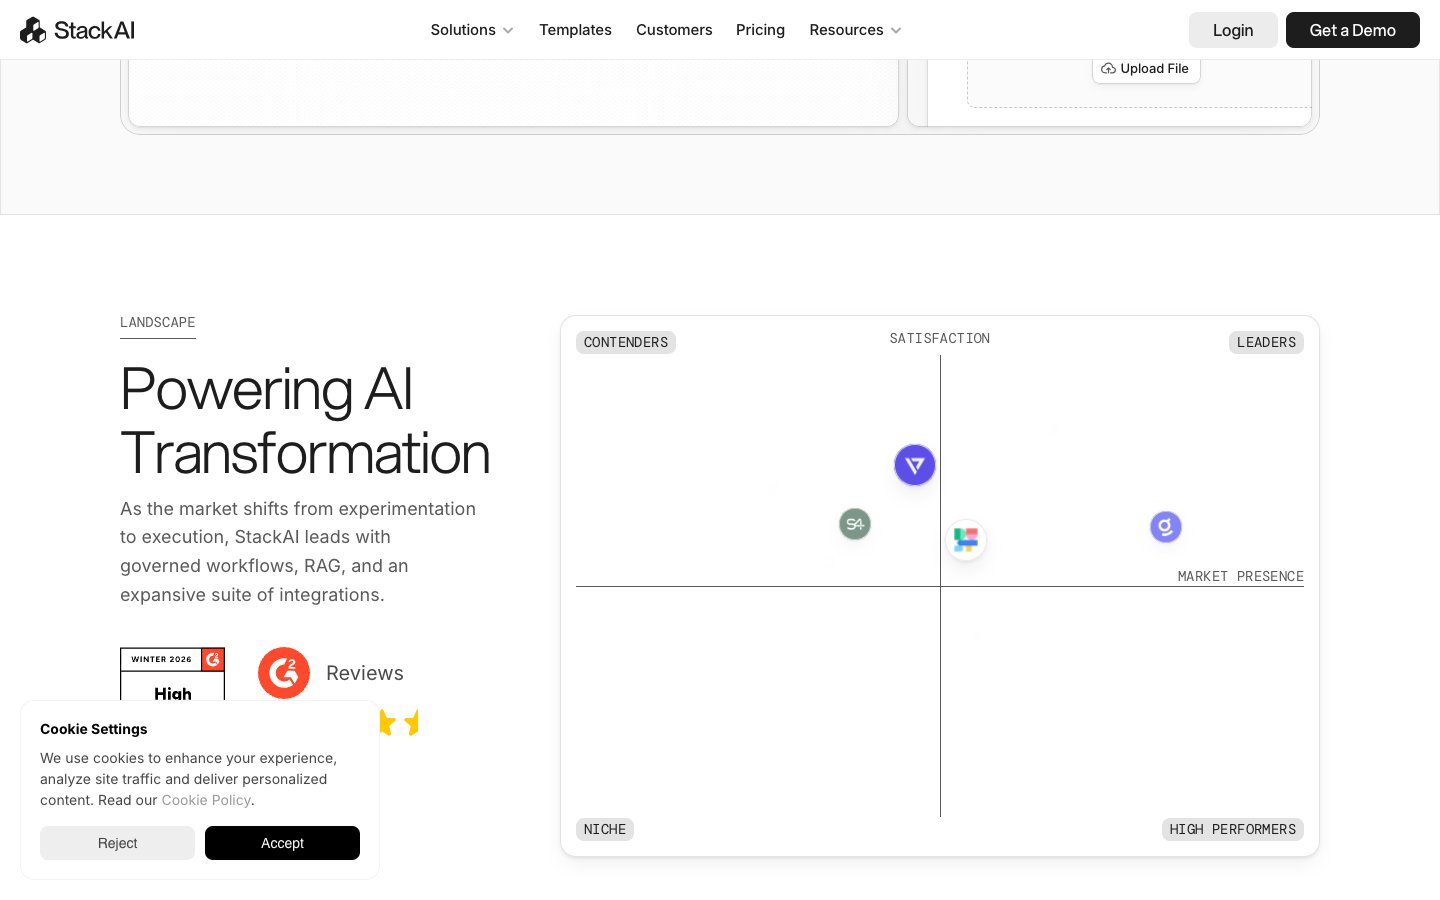Go to the Templates page
Viewport: 1440px width, 900px height.
tap(575, 30)
